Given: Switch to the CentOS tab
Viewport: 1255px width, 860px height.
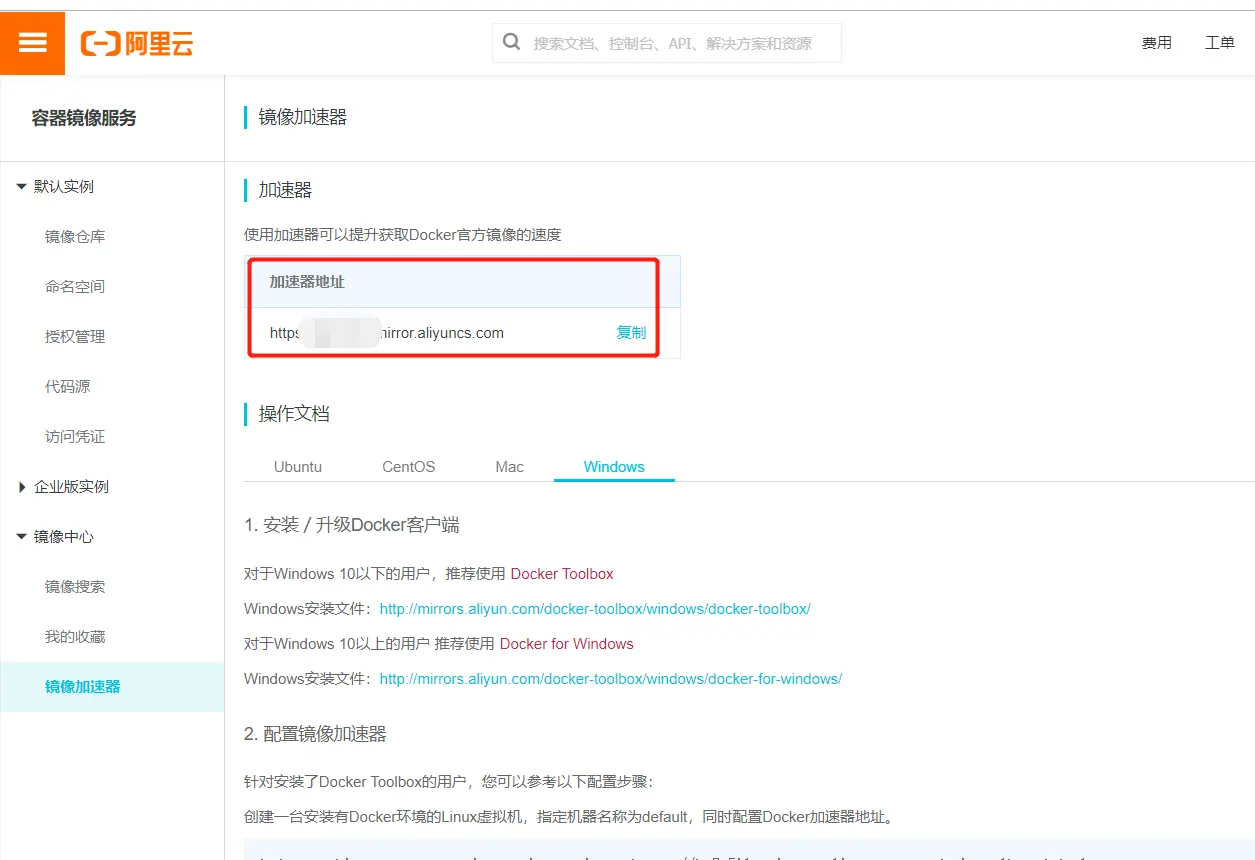Looking at the screenshot, I should point(408,467).
